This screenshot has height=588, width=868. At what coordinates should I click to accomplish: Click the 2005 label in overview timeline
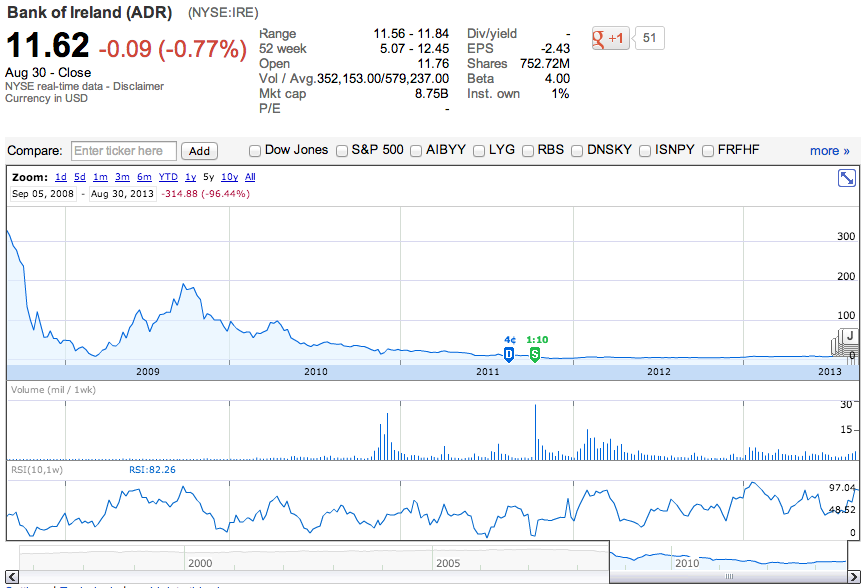[448, 563]
